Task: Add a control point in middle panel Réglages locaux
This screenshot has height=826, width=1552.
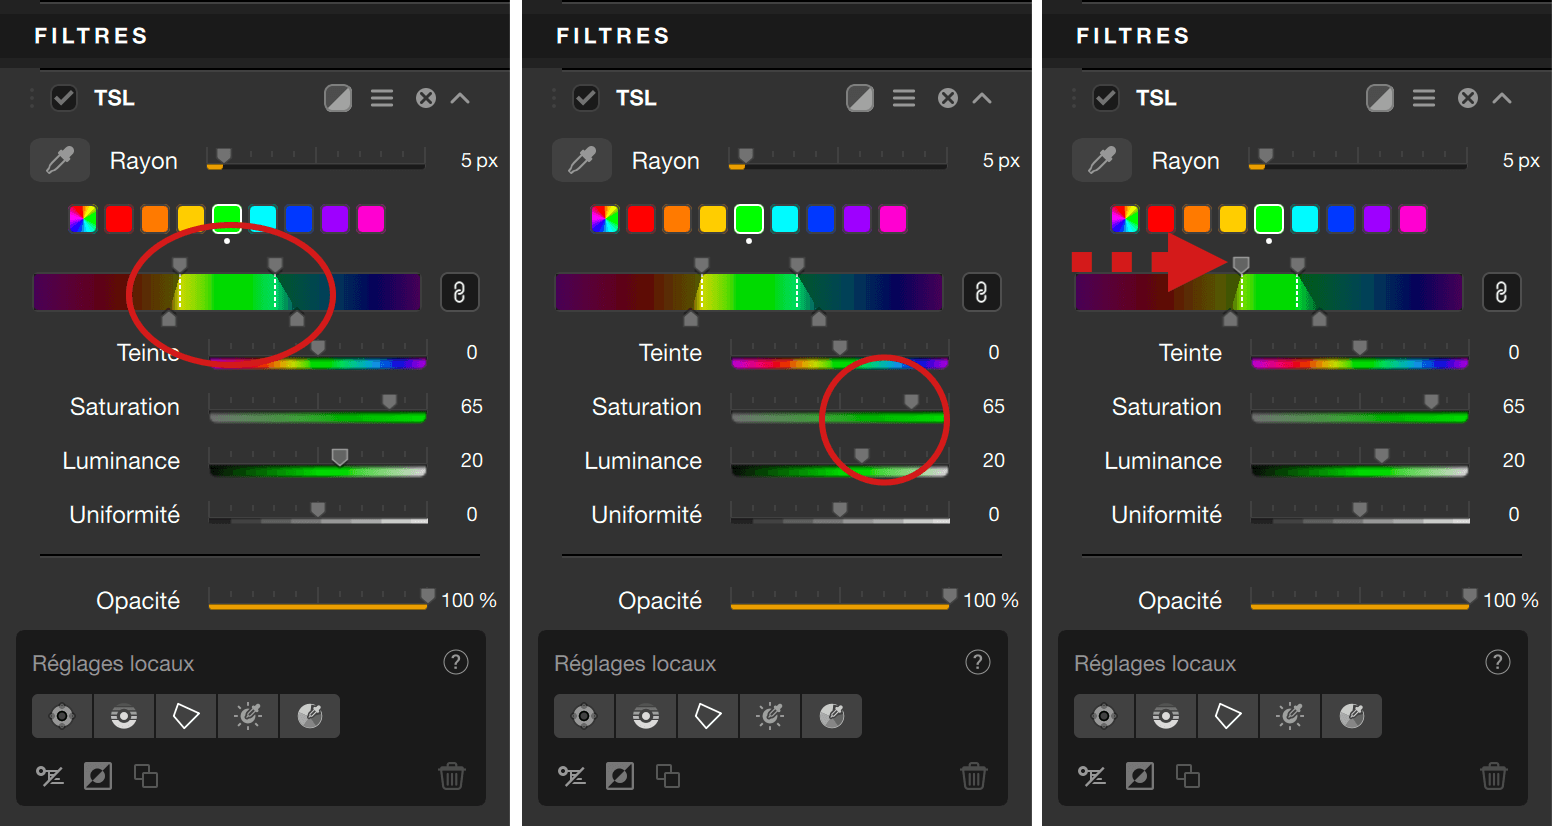Action: 584,716
